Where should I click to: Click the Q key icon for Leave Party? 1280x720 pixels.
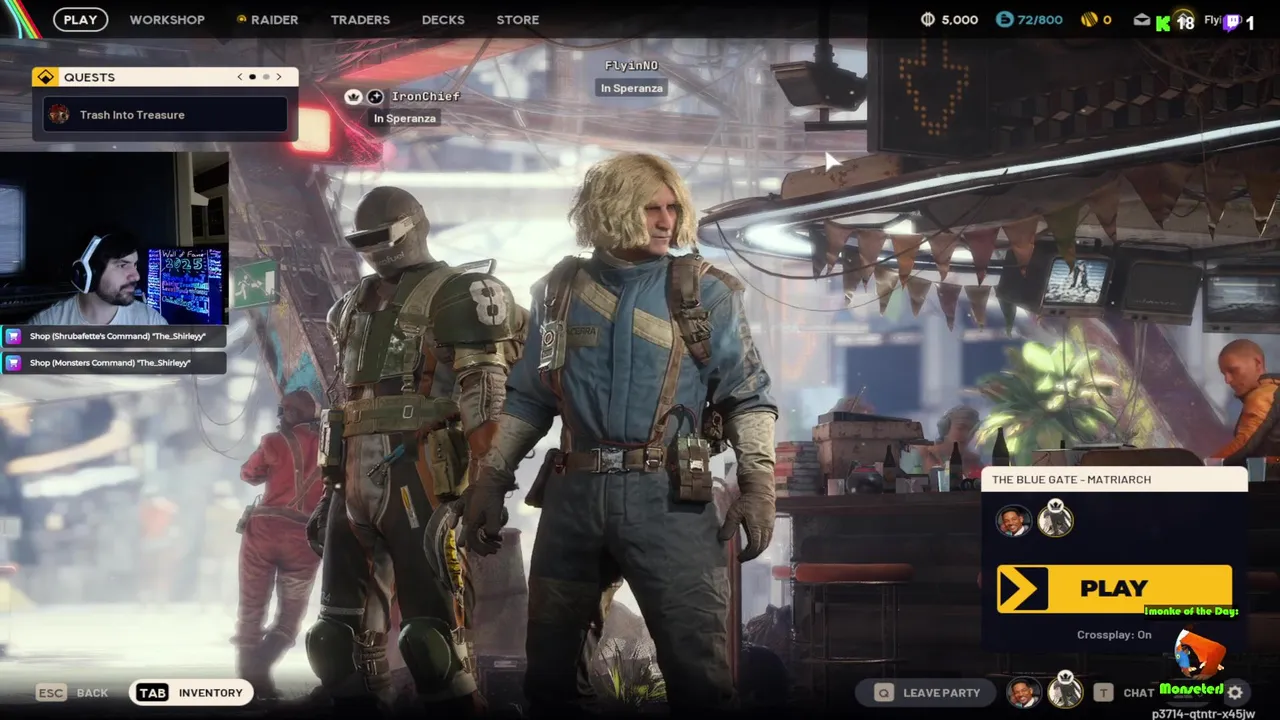[x=883, y=692]
